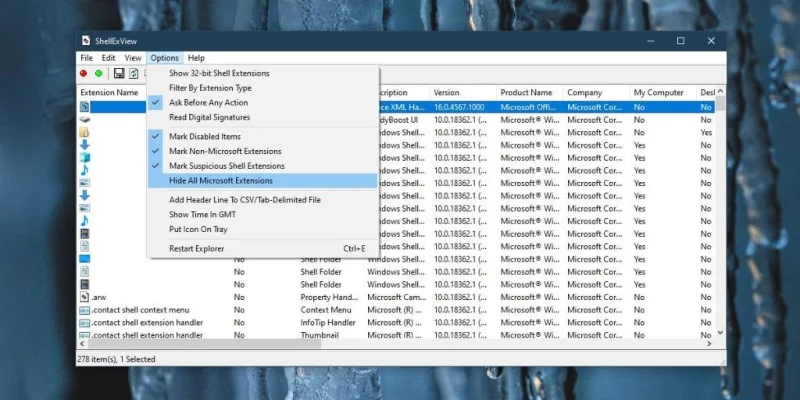This screenshot has width=800, height=400.
Task: Click the horizontal scrollbar right arrow
Action: 709,344
